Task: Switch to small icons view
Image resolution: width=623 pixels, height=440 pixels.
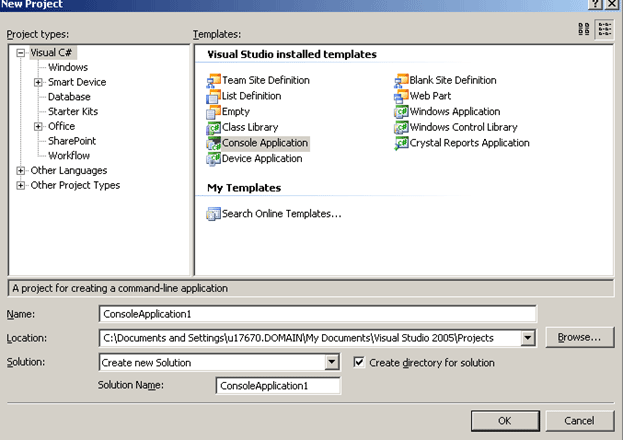Action: click(x=604, y=30)
